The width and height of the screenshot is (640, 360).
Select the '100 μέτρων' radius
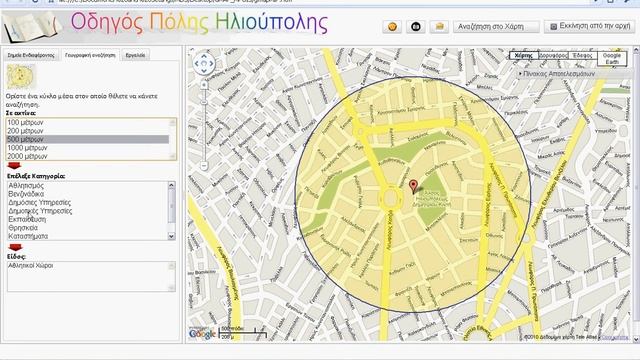88,122
